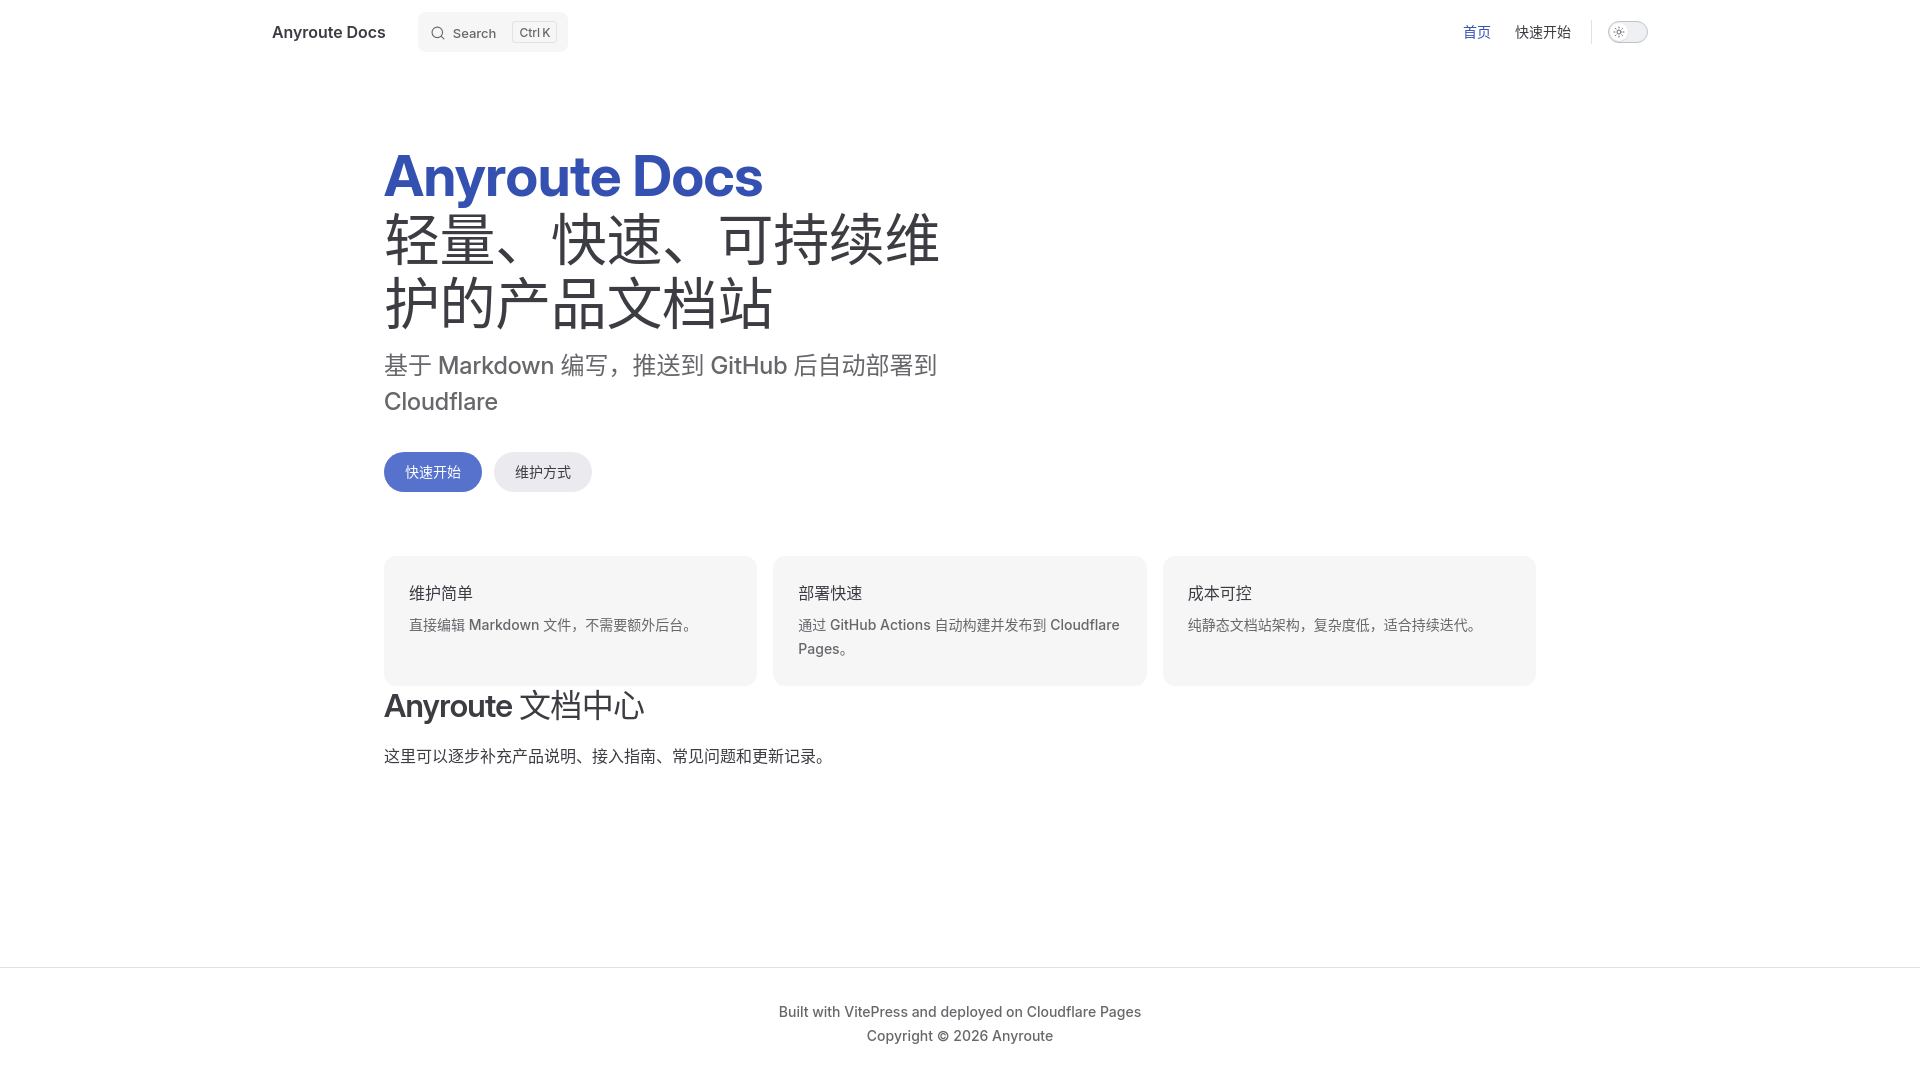Open the 快速开始 nav item
Image resolution: width=1920 pixels, height=1080 pixels.
(x=1543, y=32)
